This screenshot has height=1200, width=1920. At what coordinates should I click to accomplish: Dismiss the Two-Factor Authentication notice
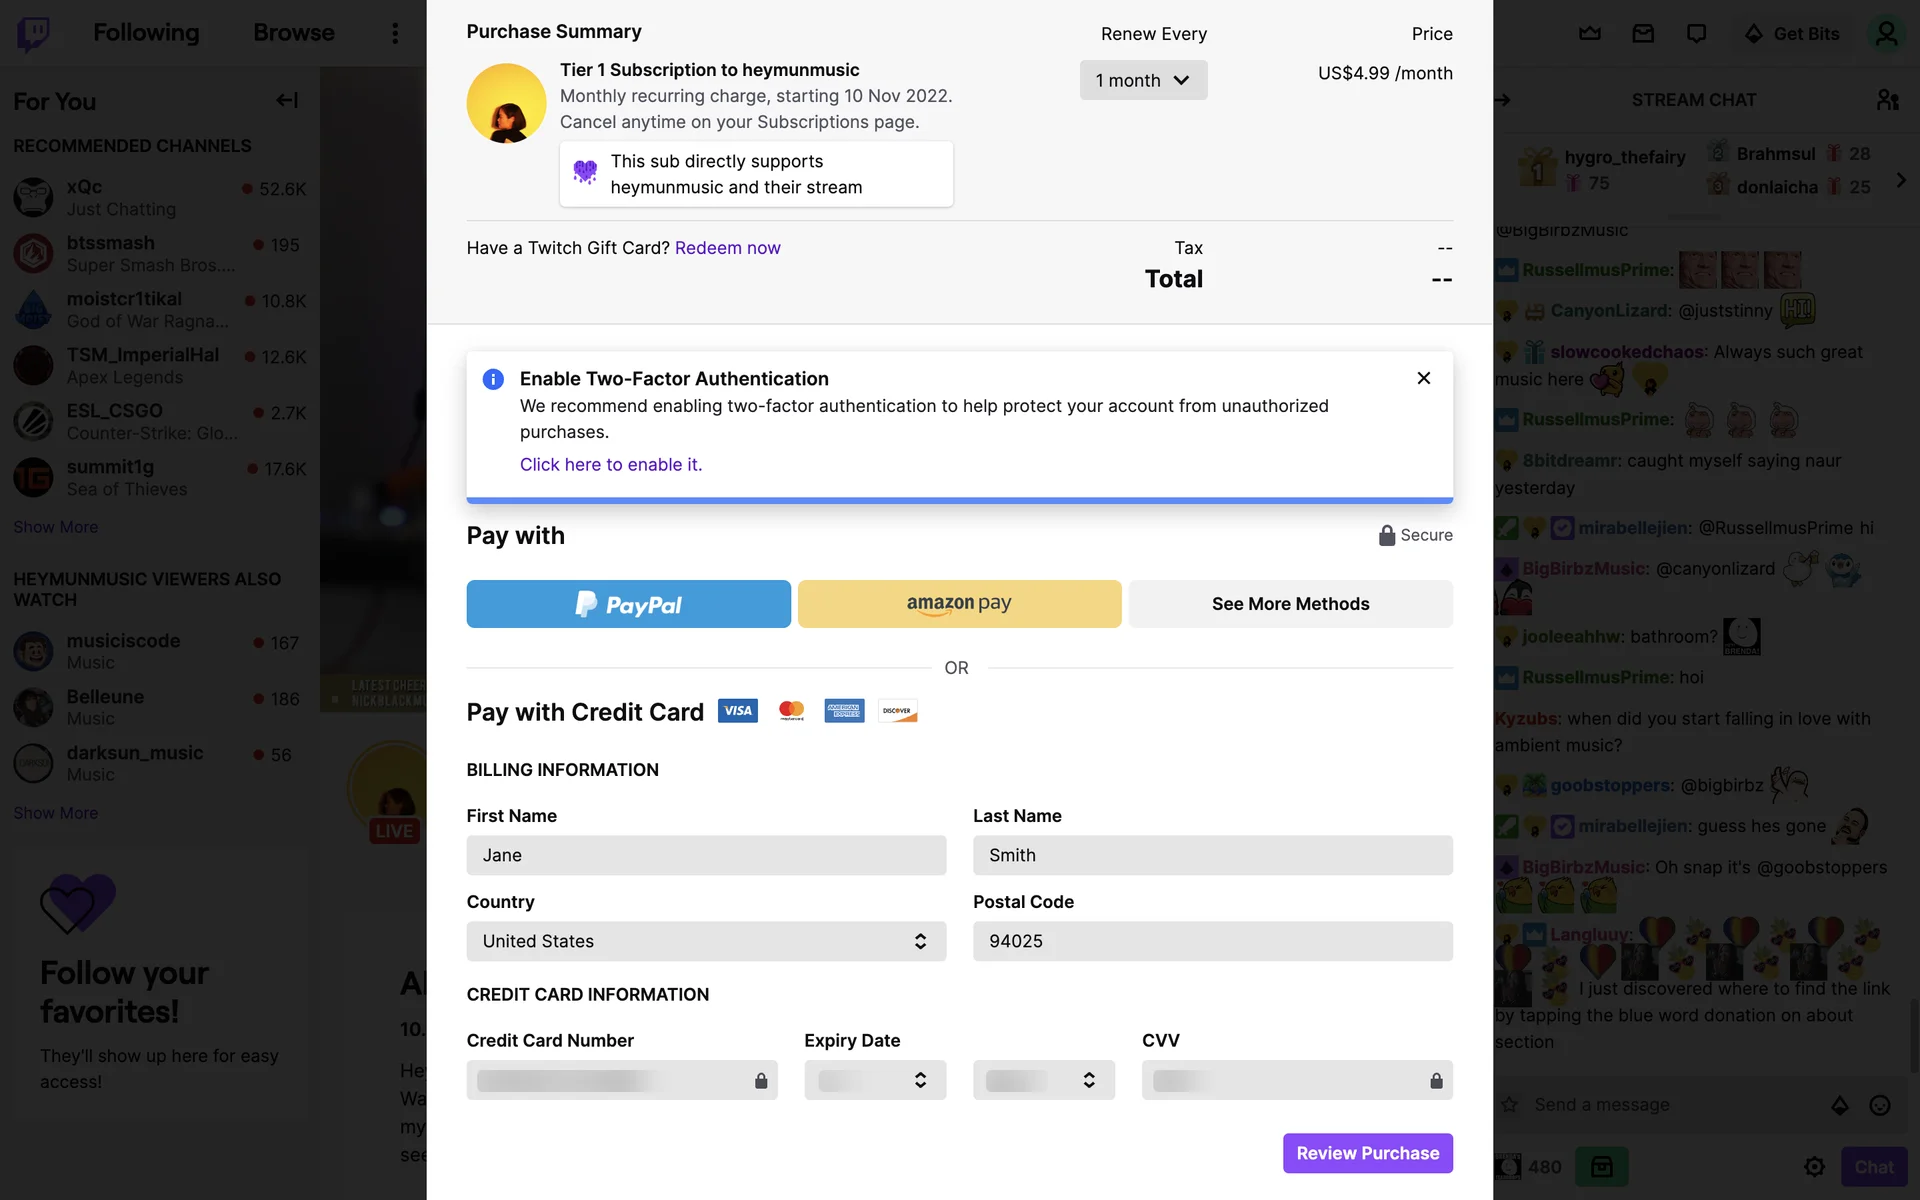point(1424,378)
